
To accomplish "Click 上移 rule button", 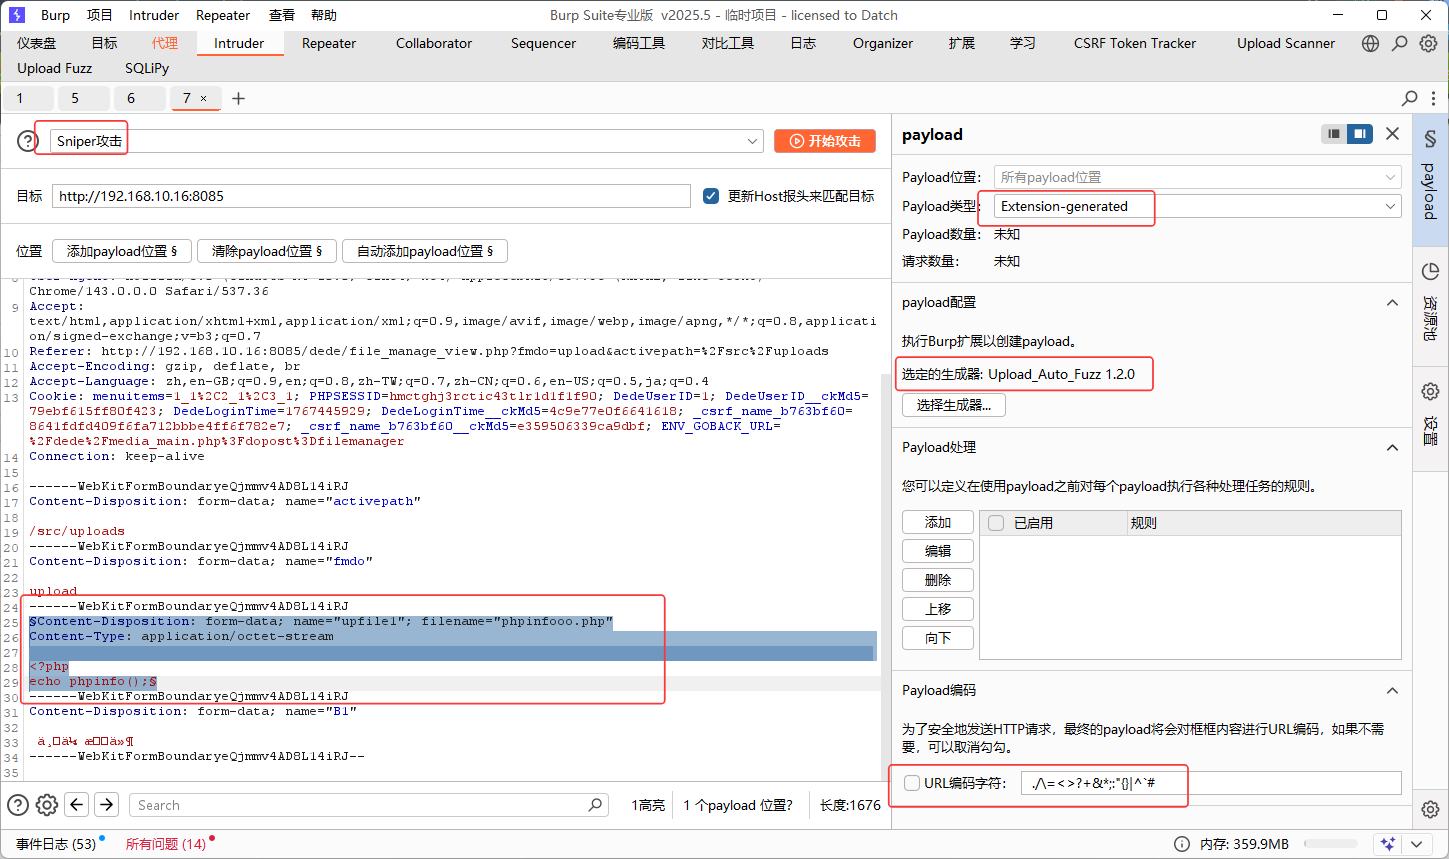I will coord(938,609).
